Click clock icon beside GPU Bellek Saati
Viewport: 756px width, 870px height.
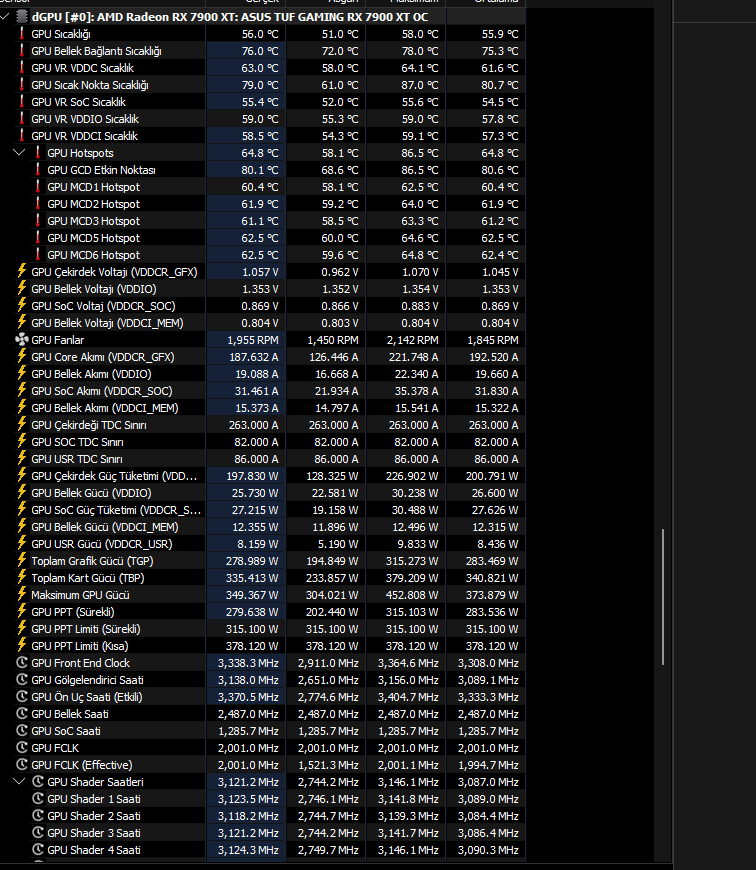[x=22, y=714]
